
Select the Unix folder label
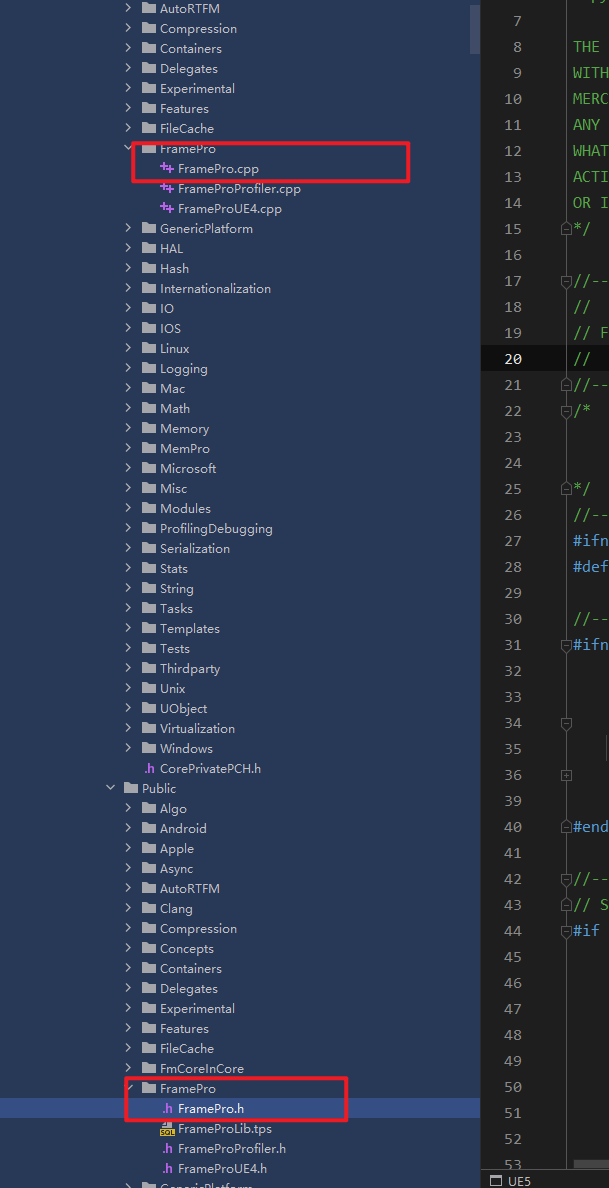[173, 689]
